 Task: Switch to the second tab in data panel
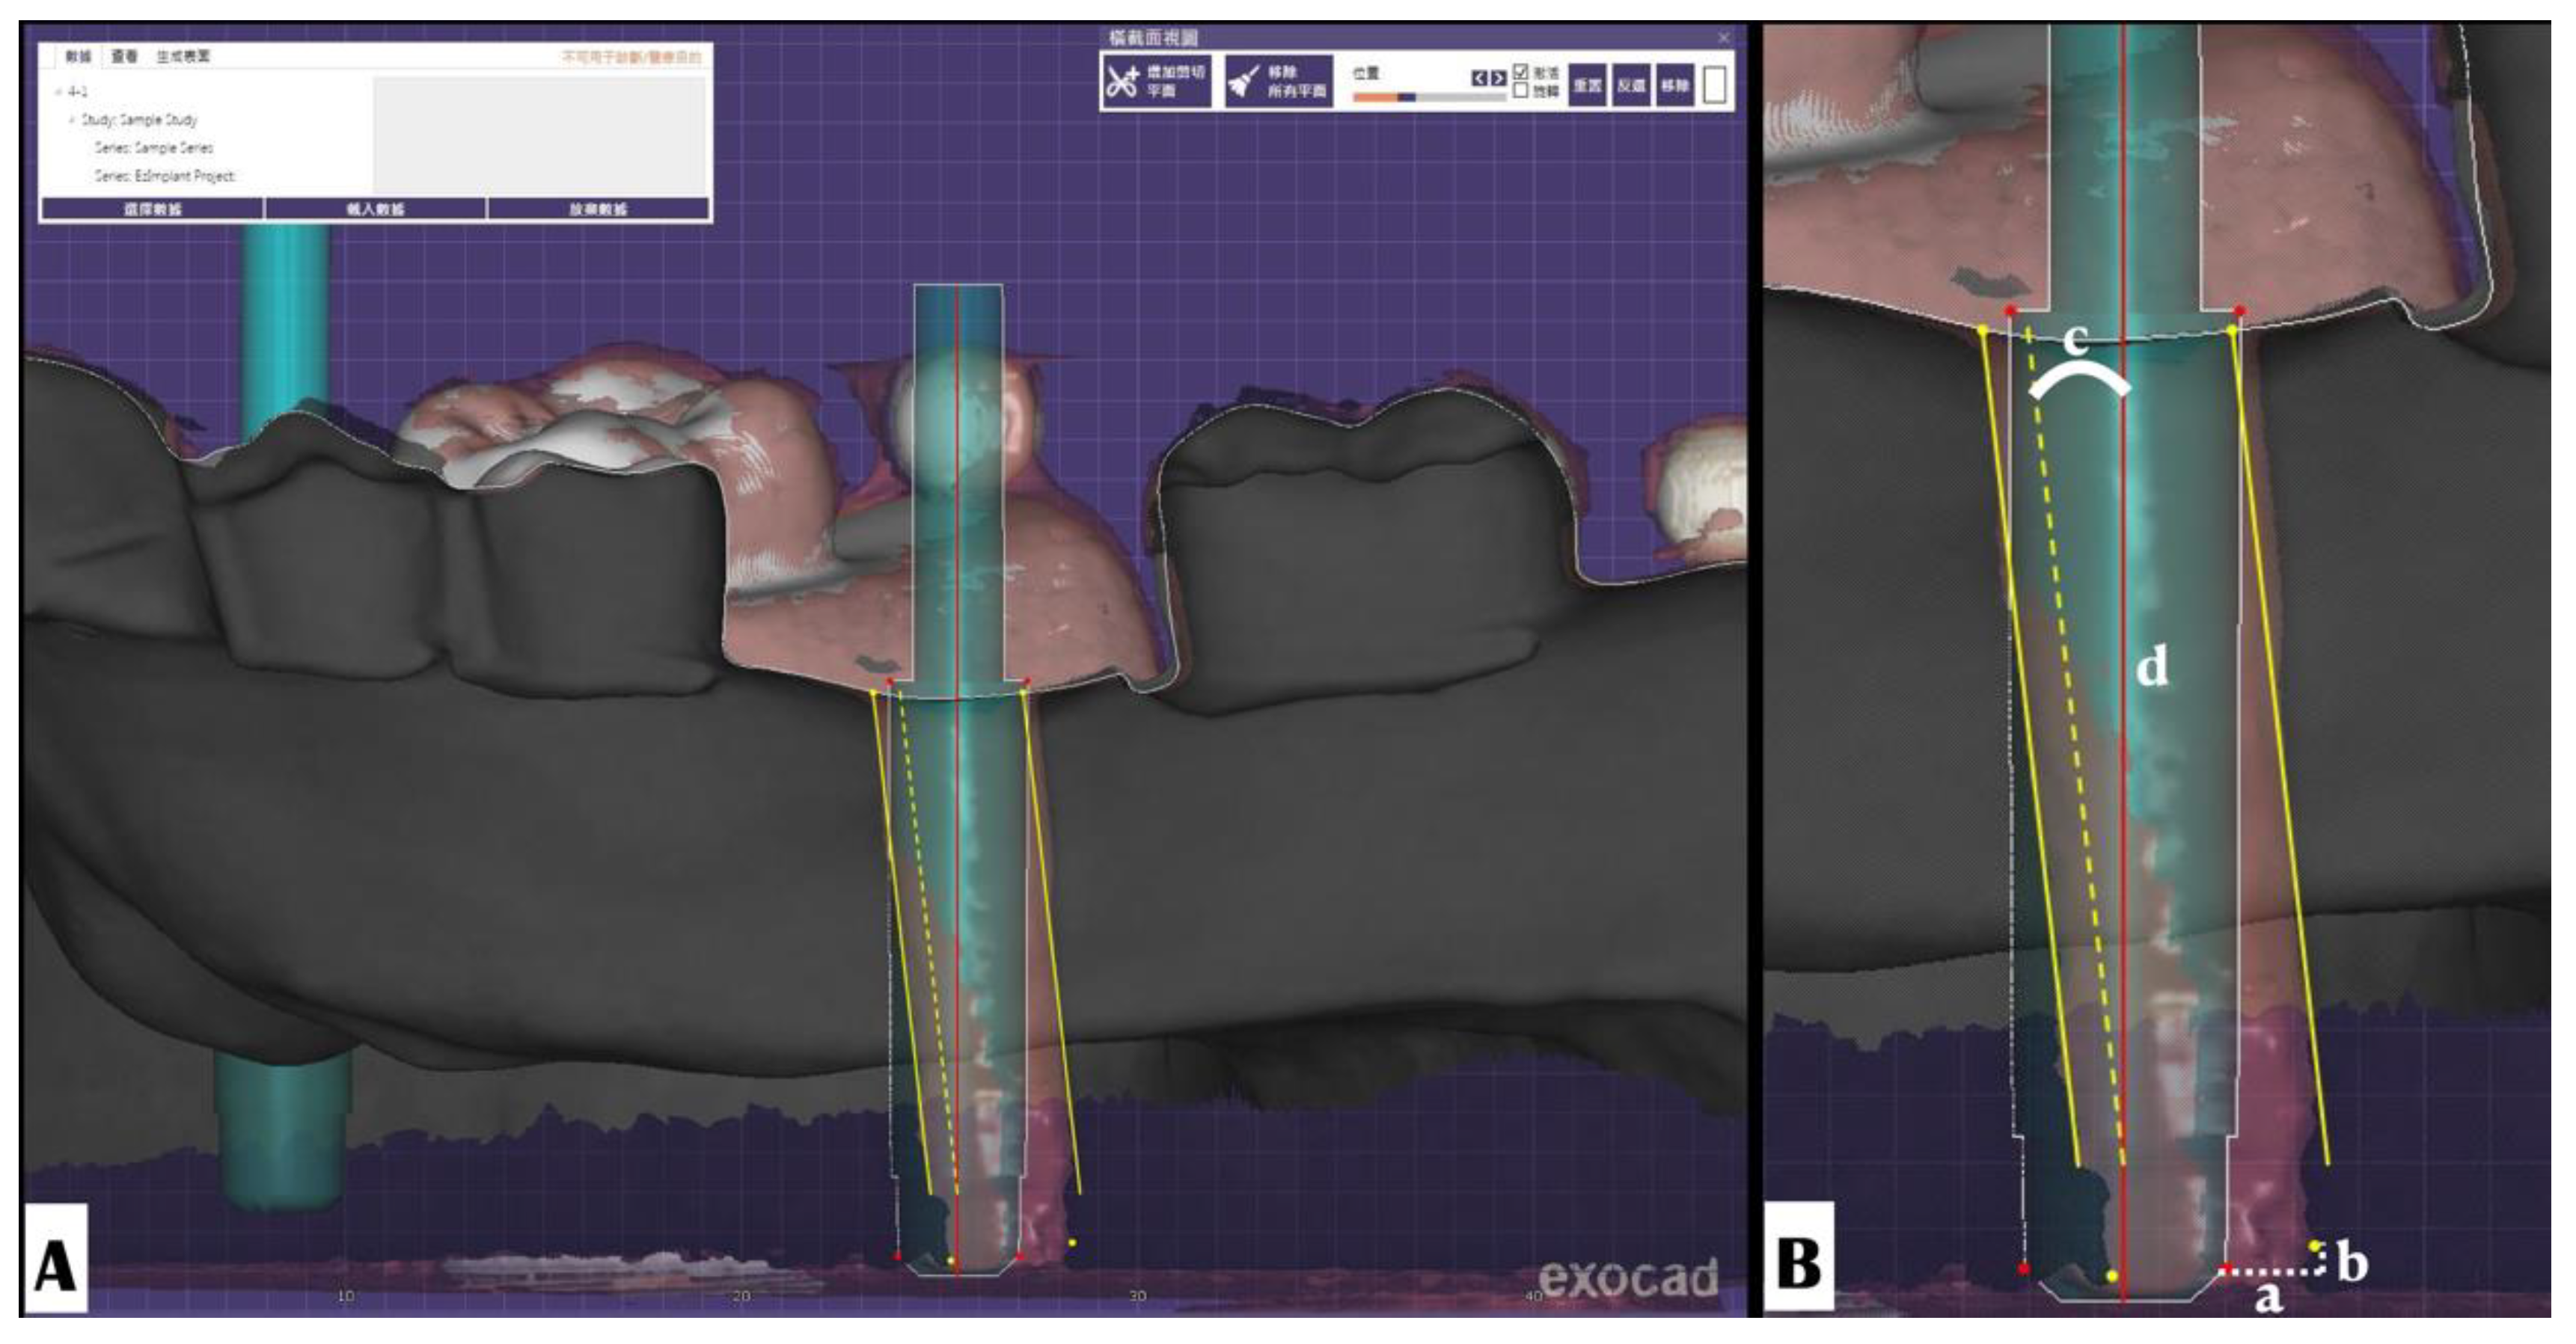coord(124,57)
